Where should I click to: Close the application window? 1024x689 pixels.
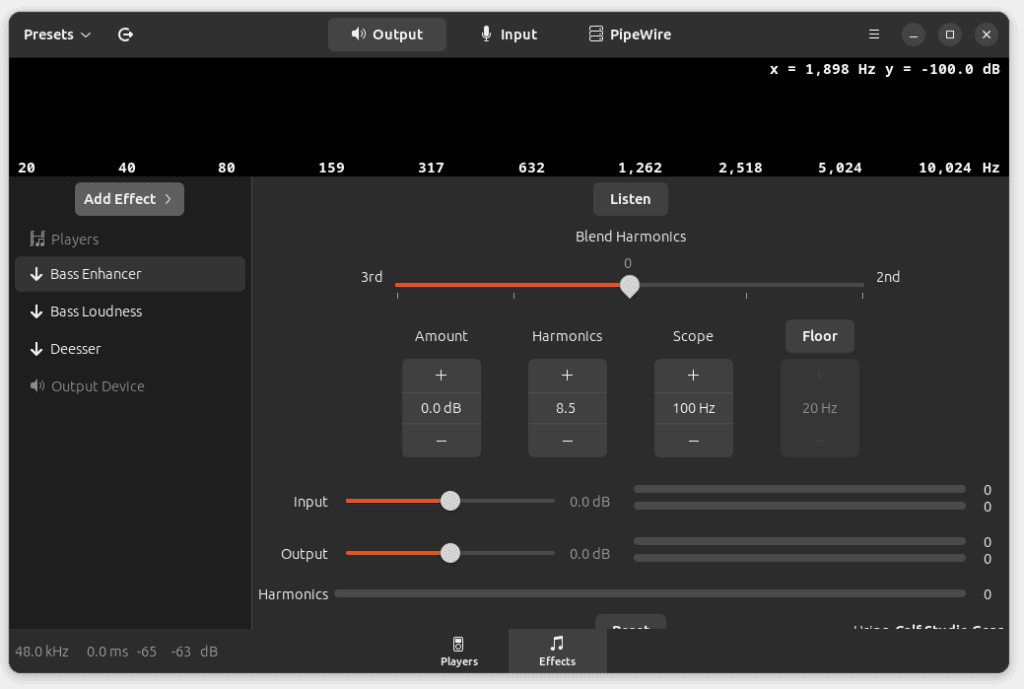point(986,35)
